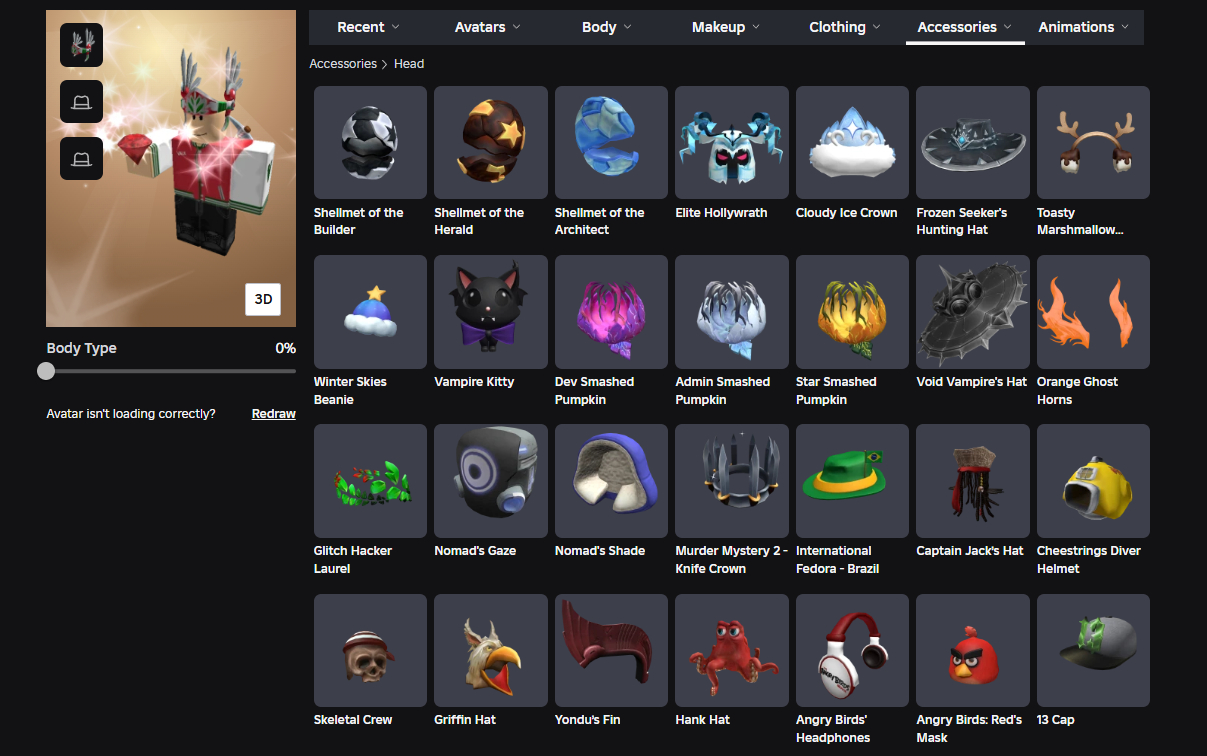Expand the Accessories dropdown

pos(965,27)
